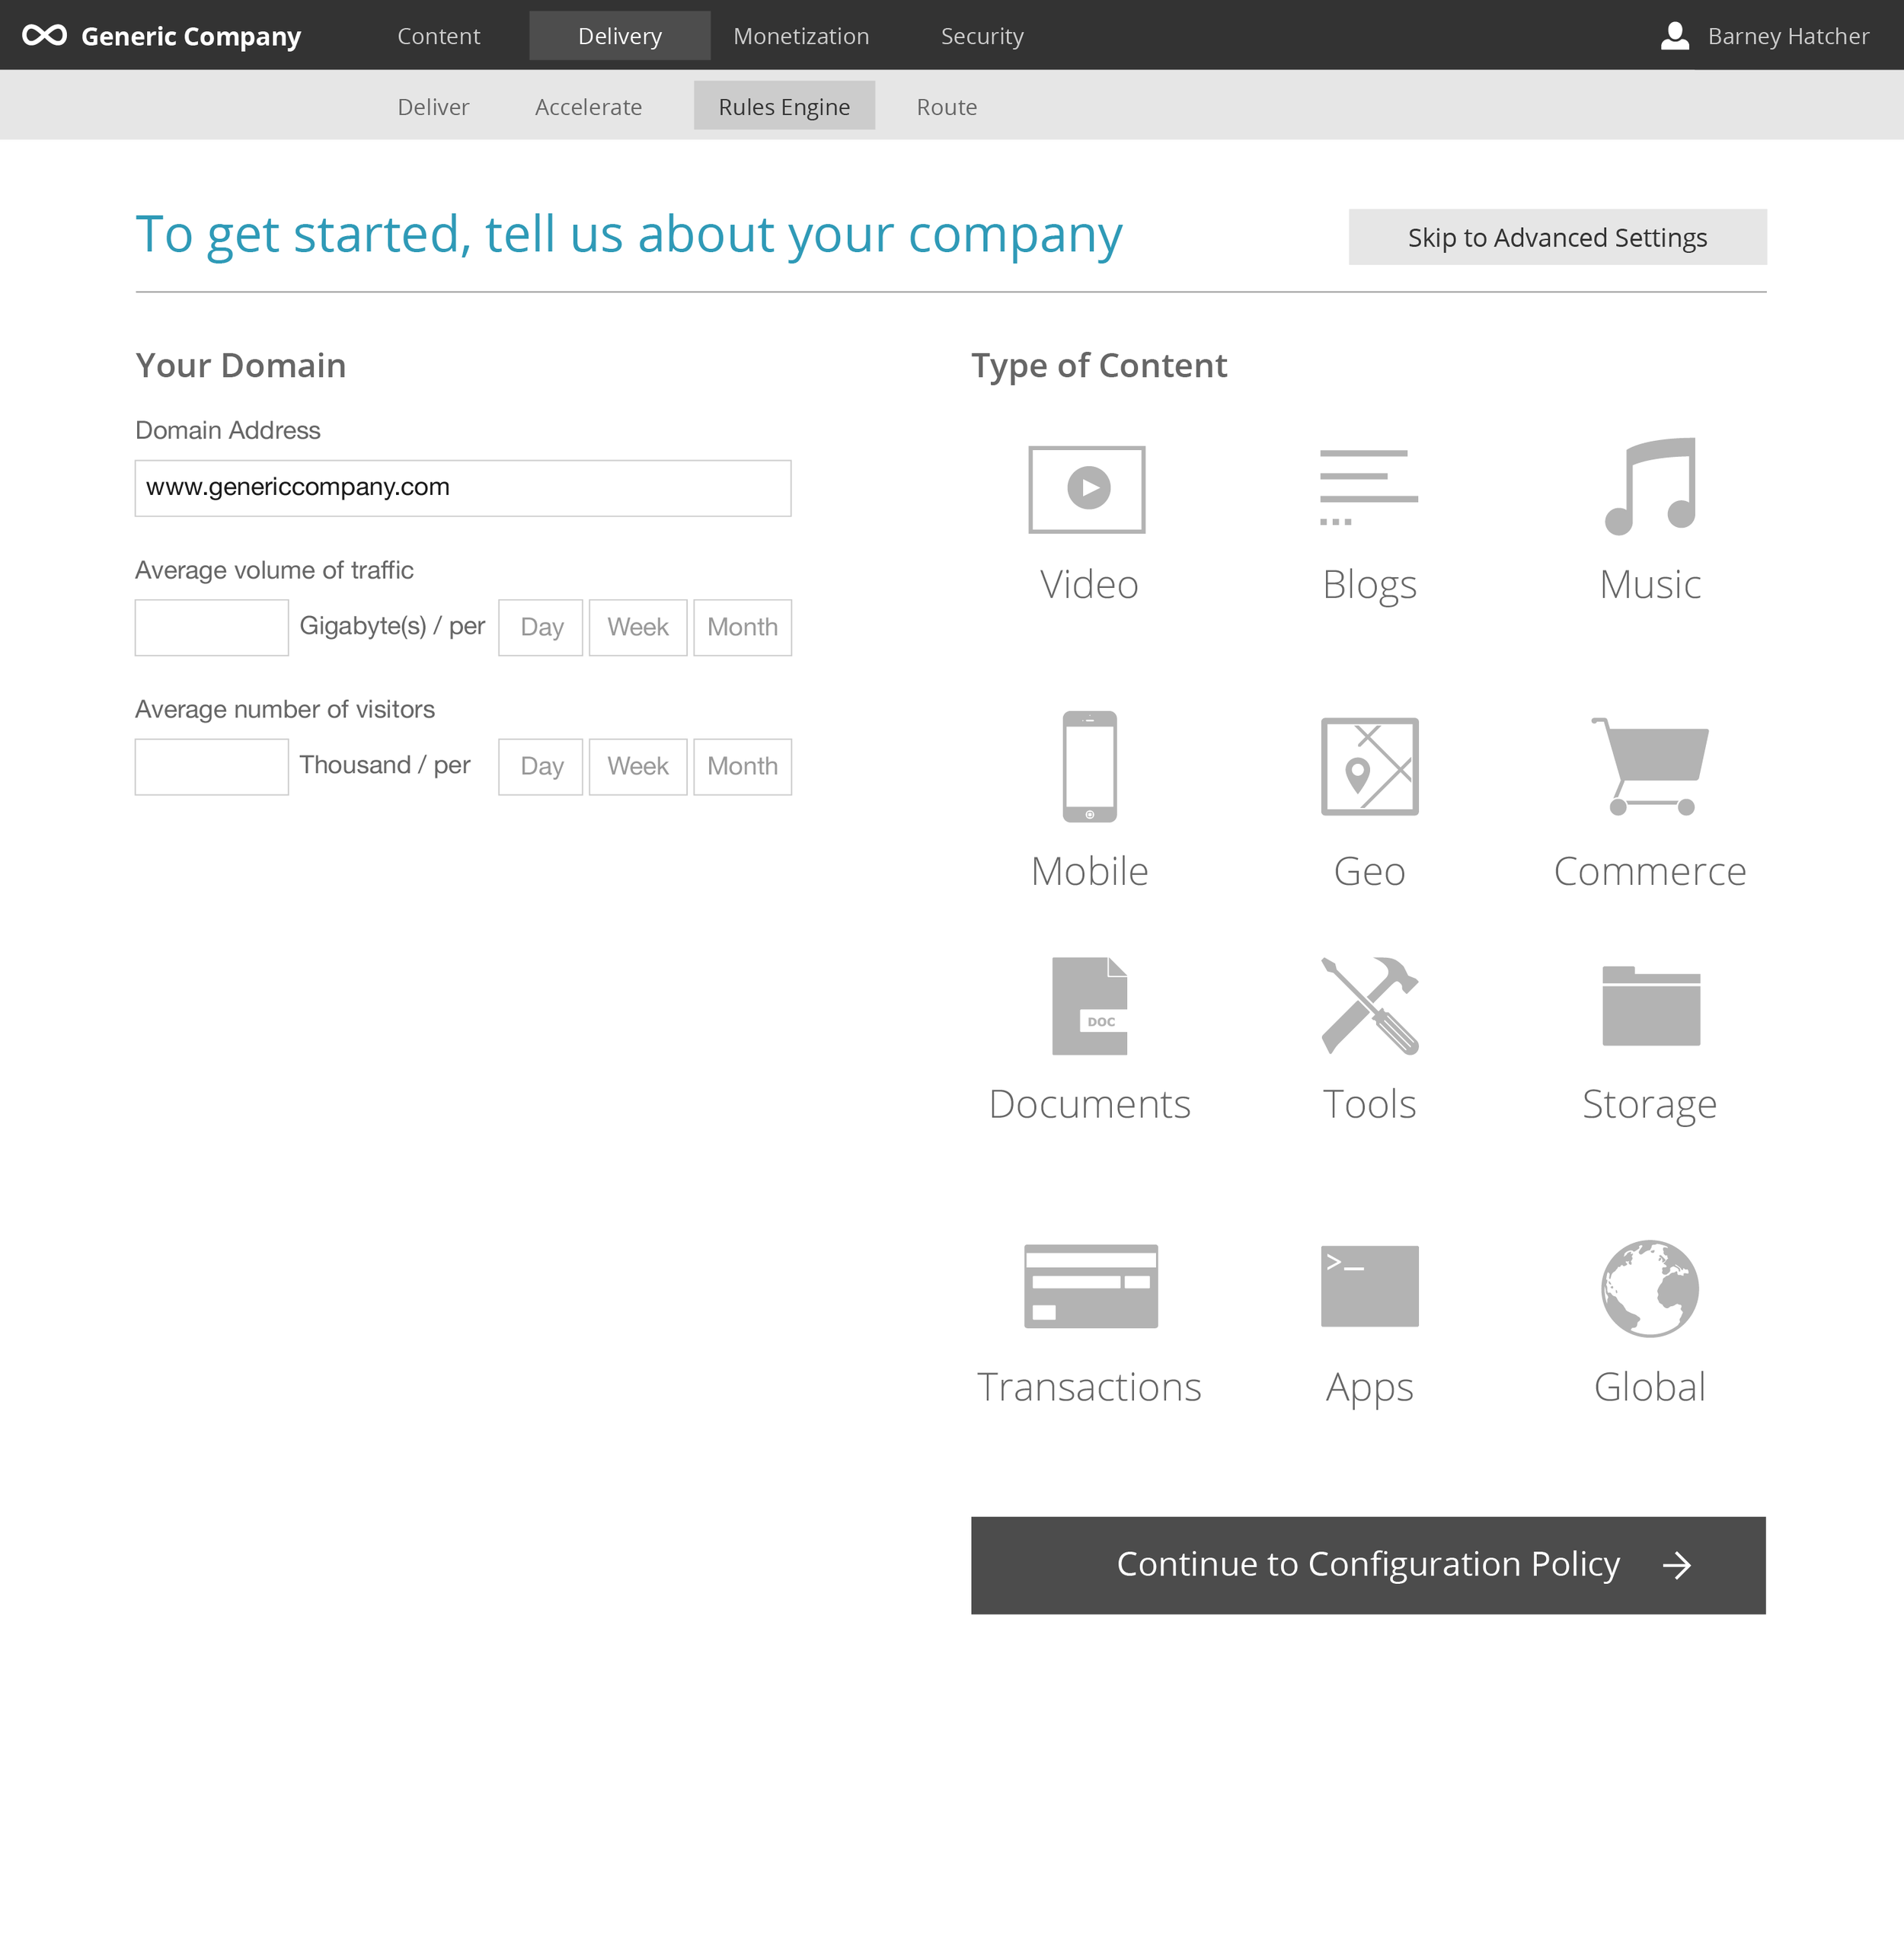Screen dimensions: 1904x1951
Task: Click the Your Domain heading
Action: coord(241,366)
